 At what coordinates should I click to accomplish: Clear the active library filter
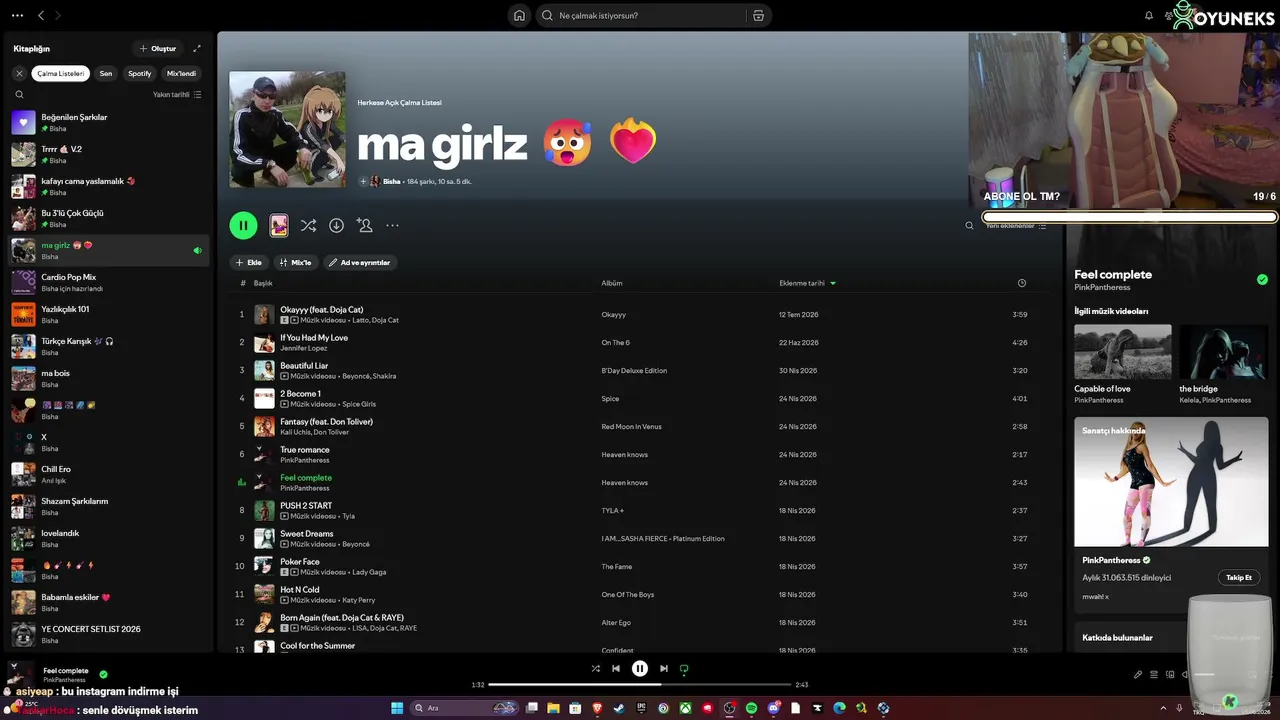pos(19,73)
